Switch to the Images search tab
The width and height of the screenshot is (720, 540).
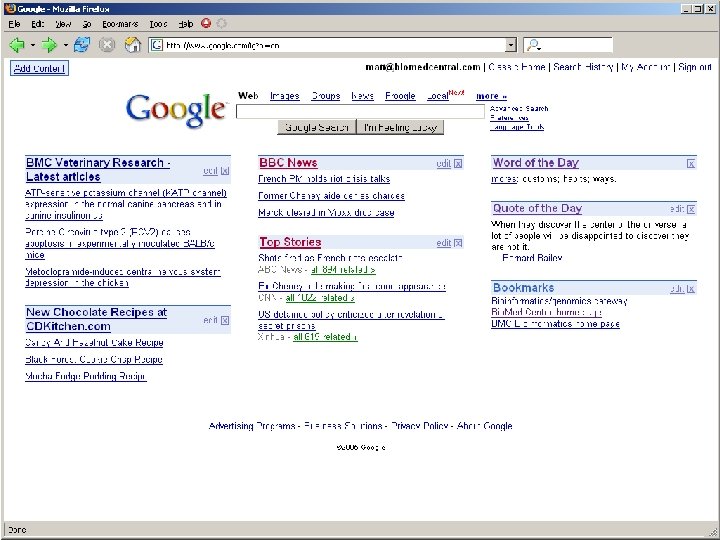285,96
